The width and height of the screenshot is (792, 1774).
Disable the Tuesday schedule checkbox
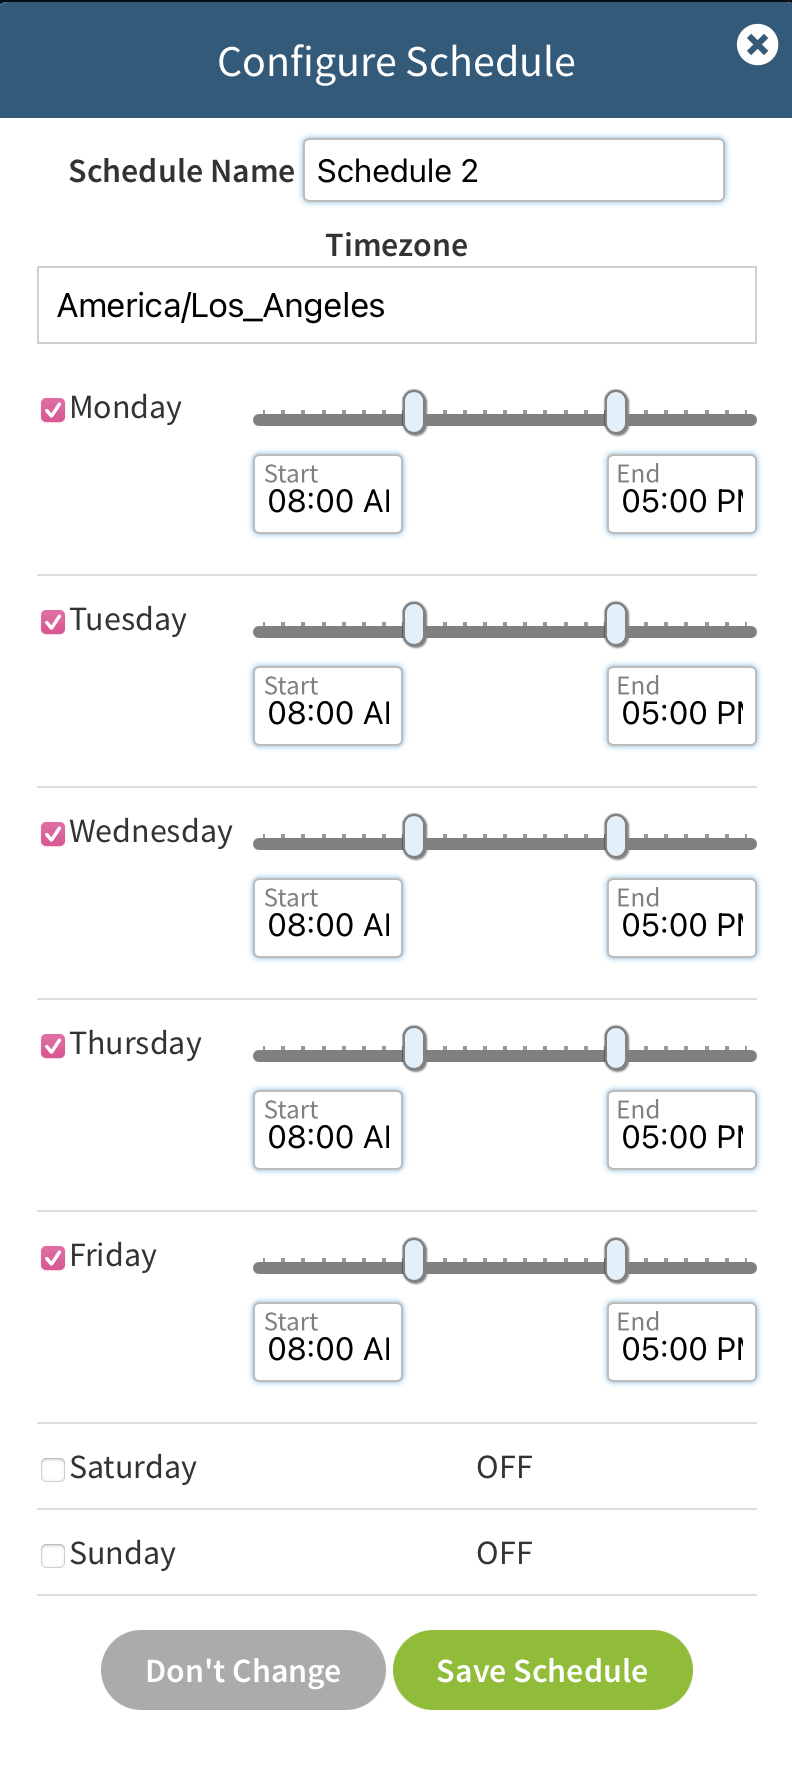tap(53, 622)
